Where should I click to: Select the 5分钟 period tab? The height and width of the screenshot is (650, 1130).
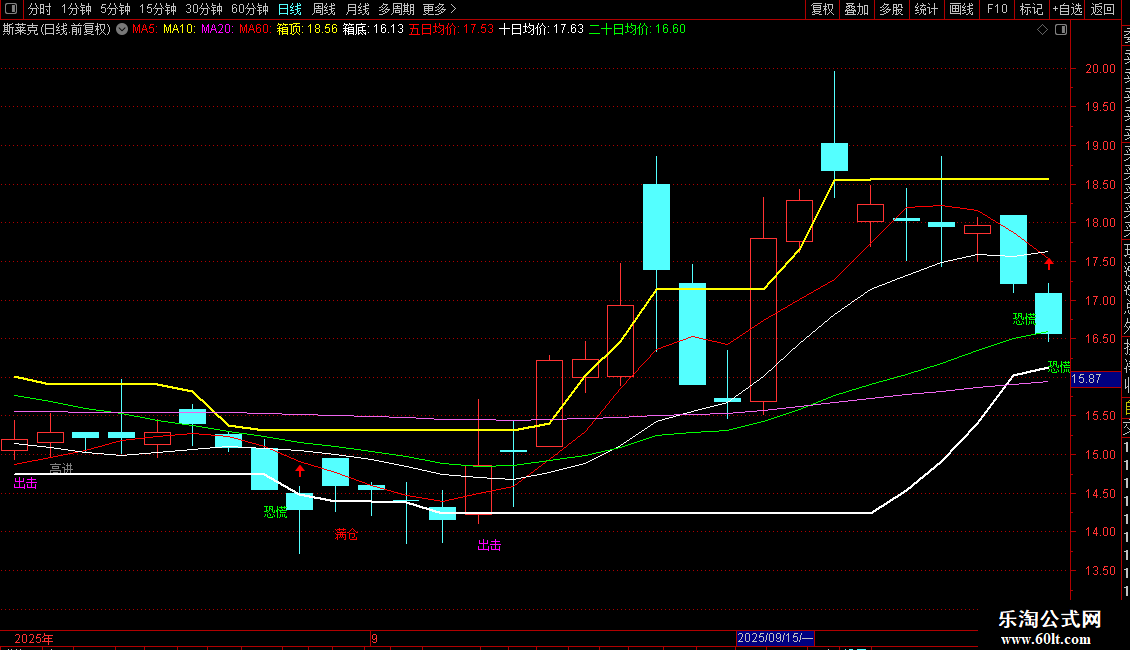pos(115,9)
